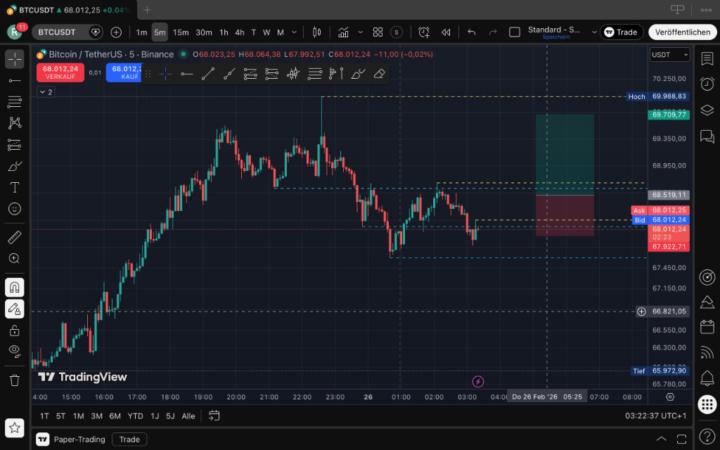Select the eraser tool in drawing favorites

pyautogui.click(x=379, y=74)
